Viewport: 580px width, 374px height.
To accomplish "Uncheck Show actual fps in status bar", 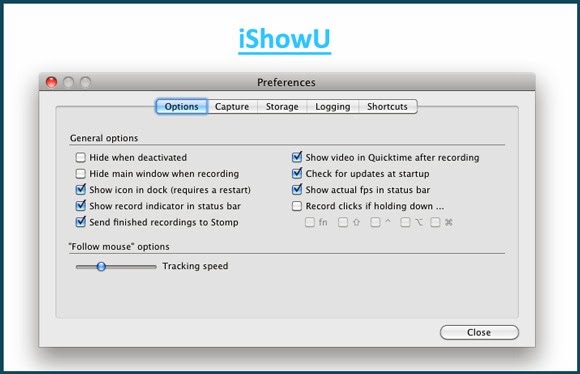I will click(x=297, y=190).
